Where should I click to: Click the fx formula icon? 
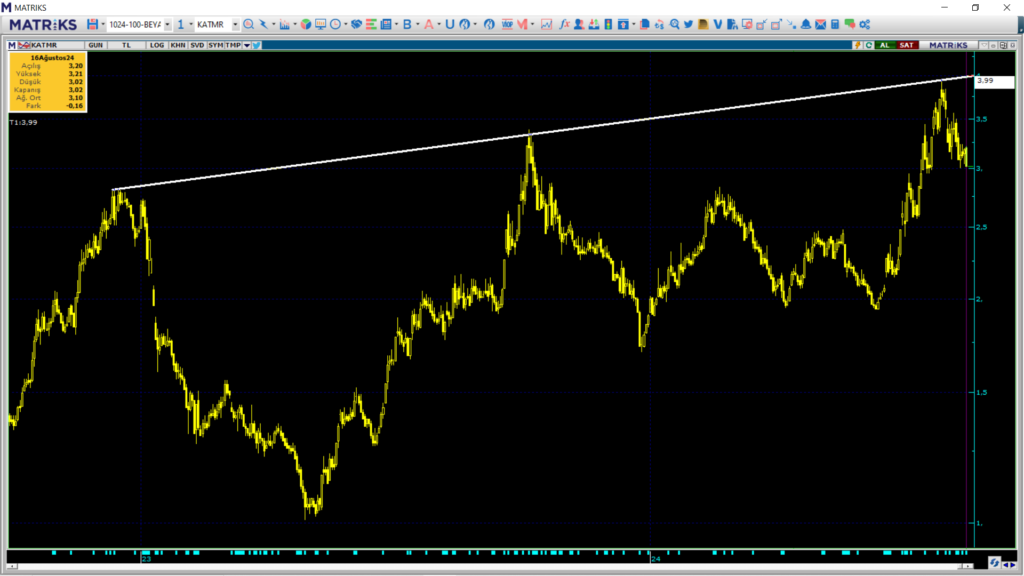pyautogui.click(x=564, y=24)
